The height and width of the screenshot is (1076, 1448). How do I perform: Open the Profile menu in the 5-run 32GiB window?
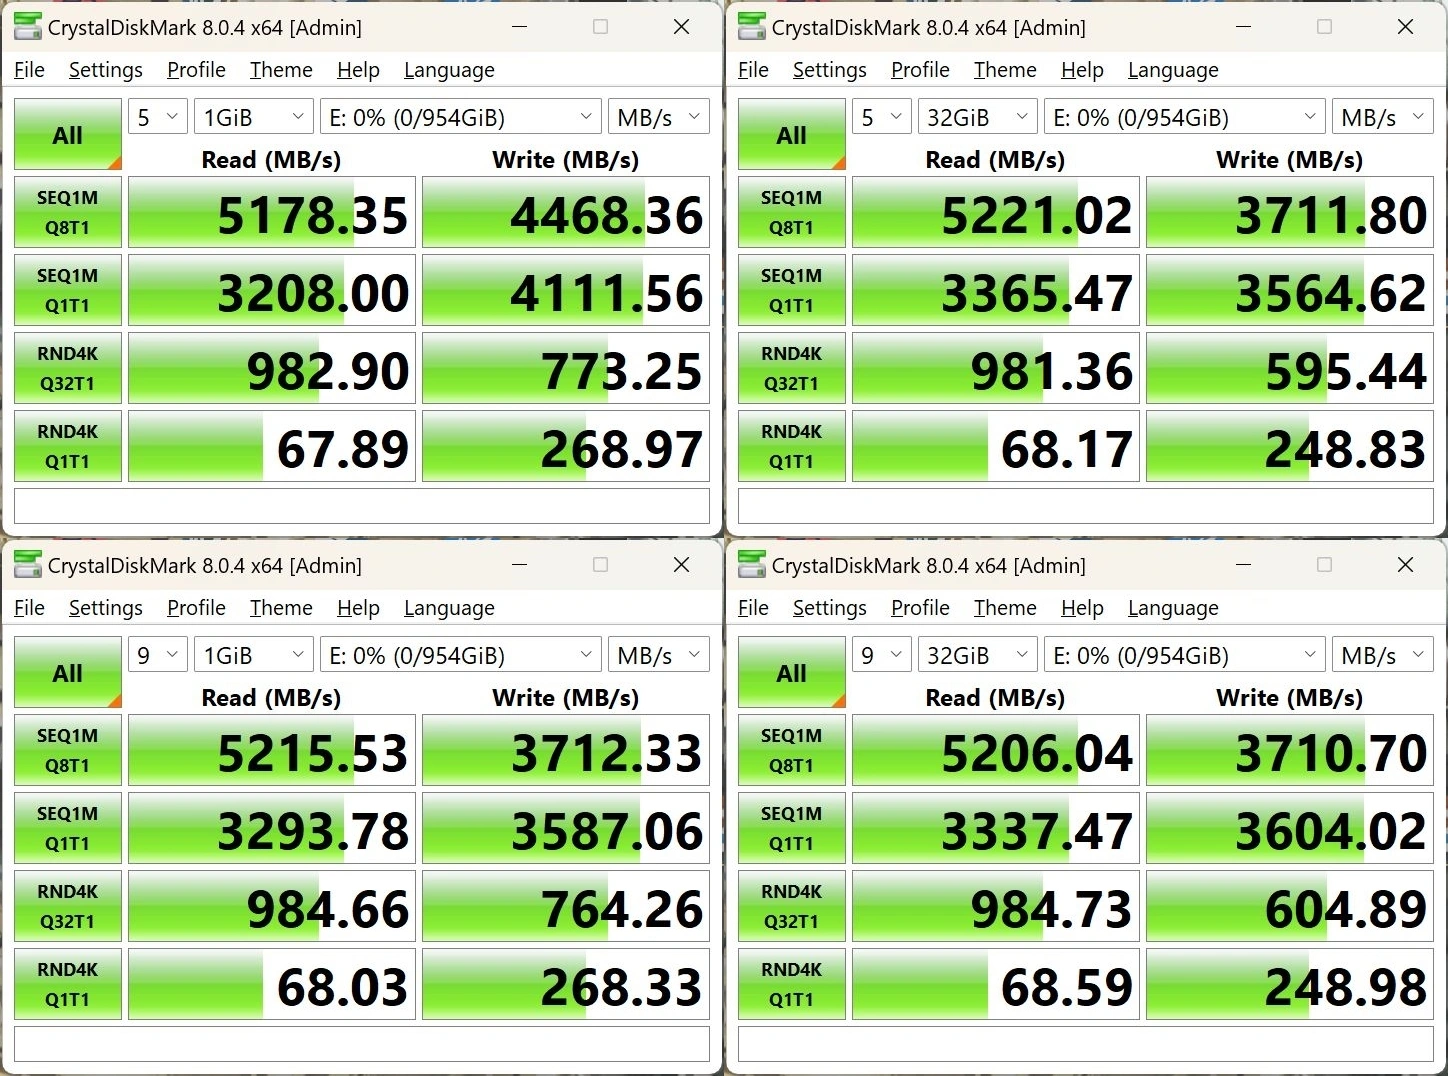920,70
